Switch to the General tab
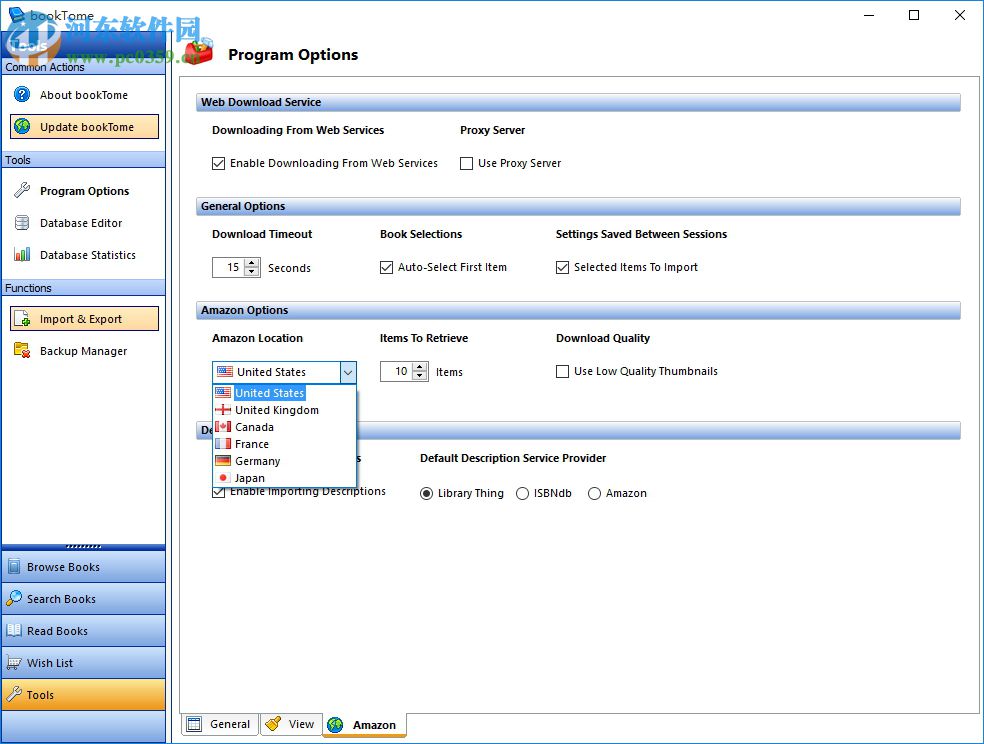The height and width of the screenshot is (744, 984). [x=220, y=724]
